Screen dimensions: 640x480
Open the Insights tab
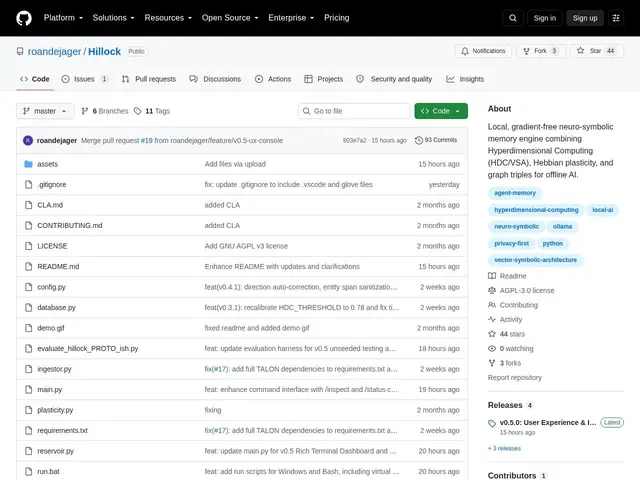(x=465, y=79)
